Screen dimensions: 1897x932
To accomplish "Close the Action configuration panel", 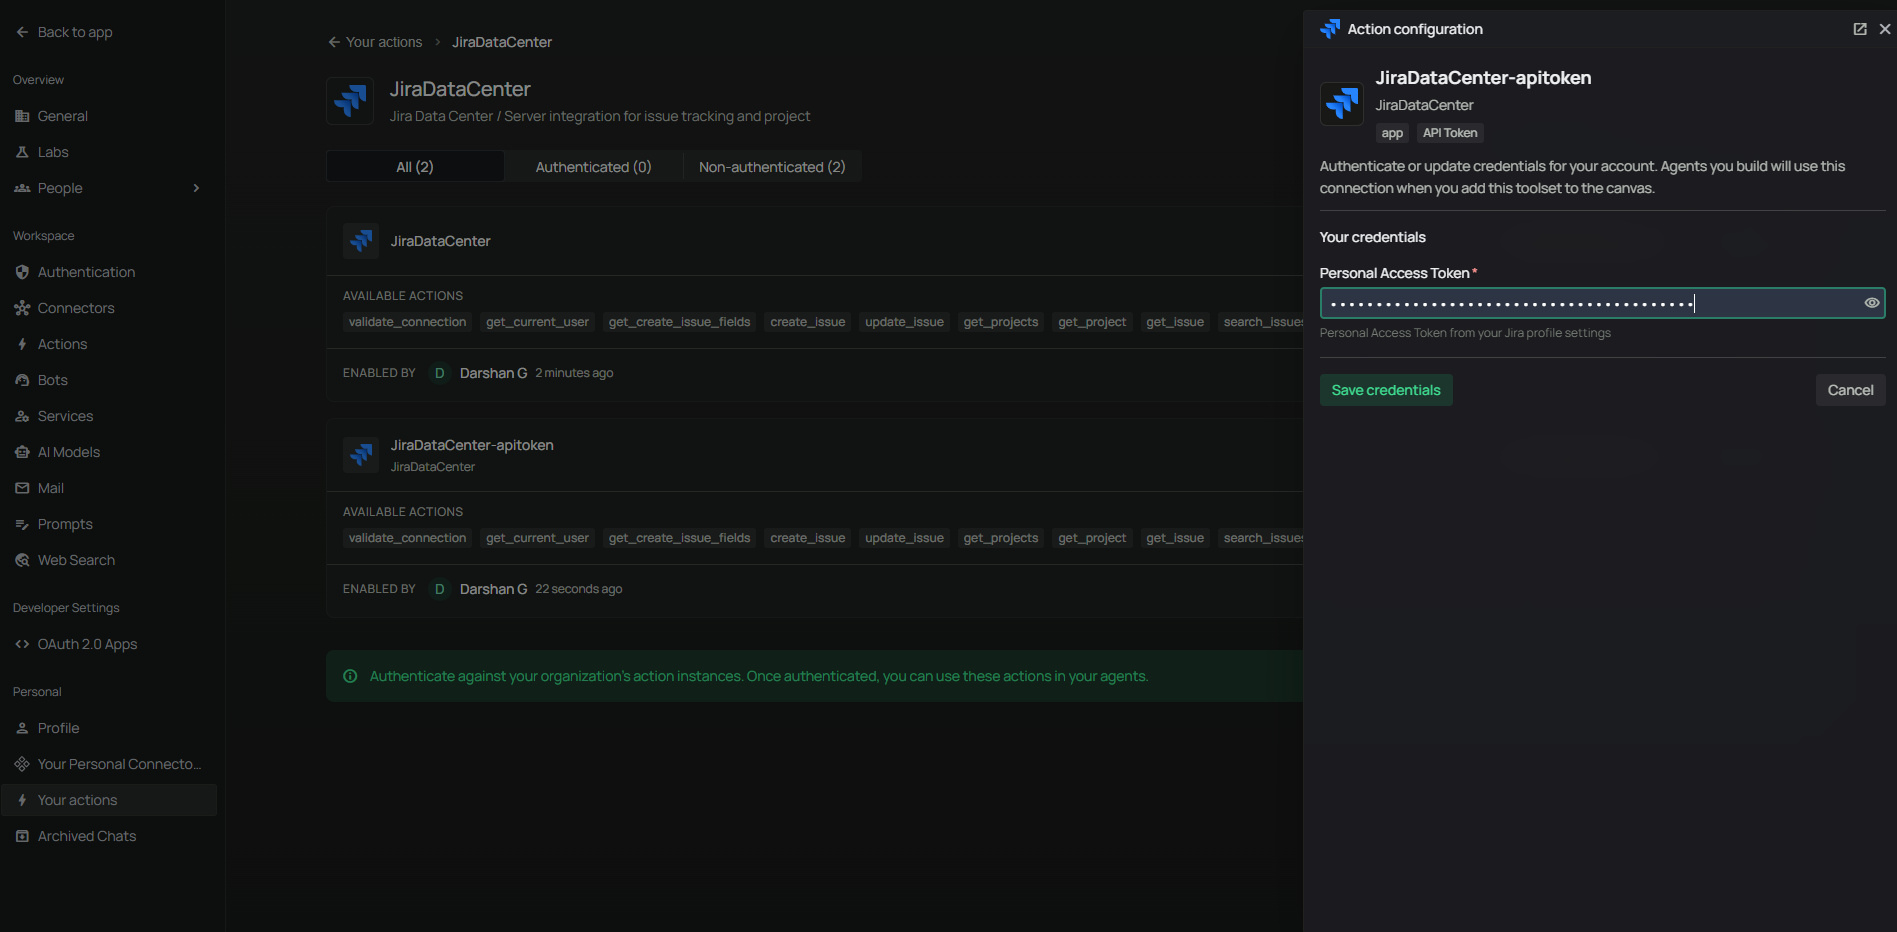I will [1885, 29].
